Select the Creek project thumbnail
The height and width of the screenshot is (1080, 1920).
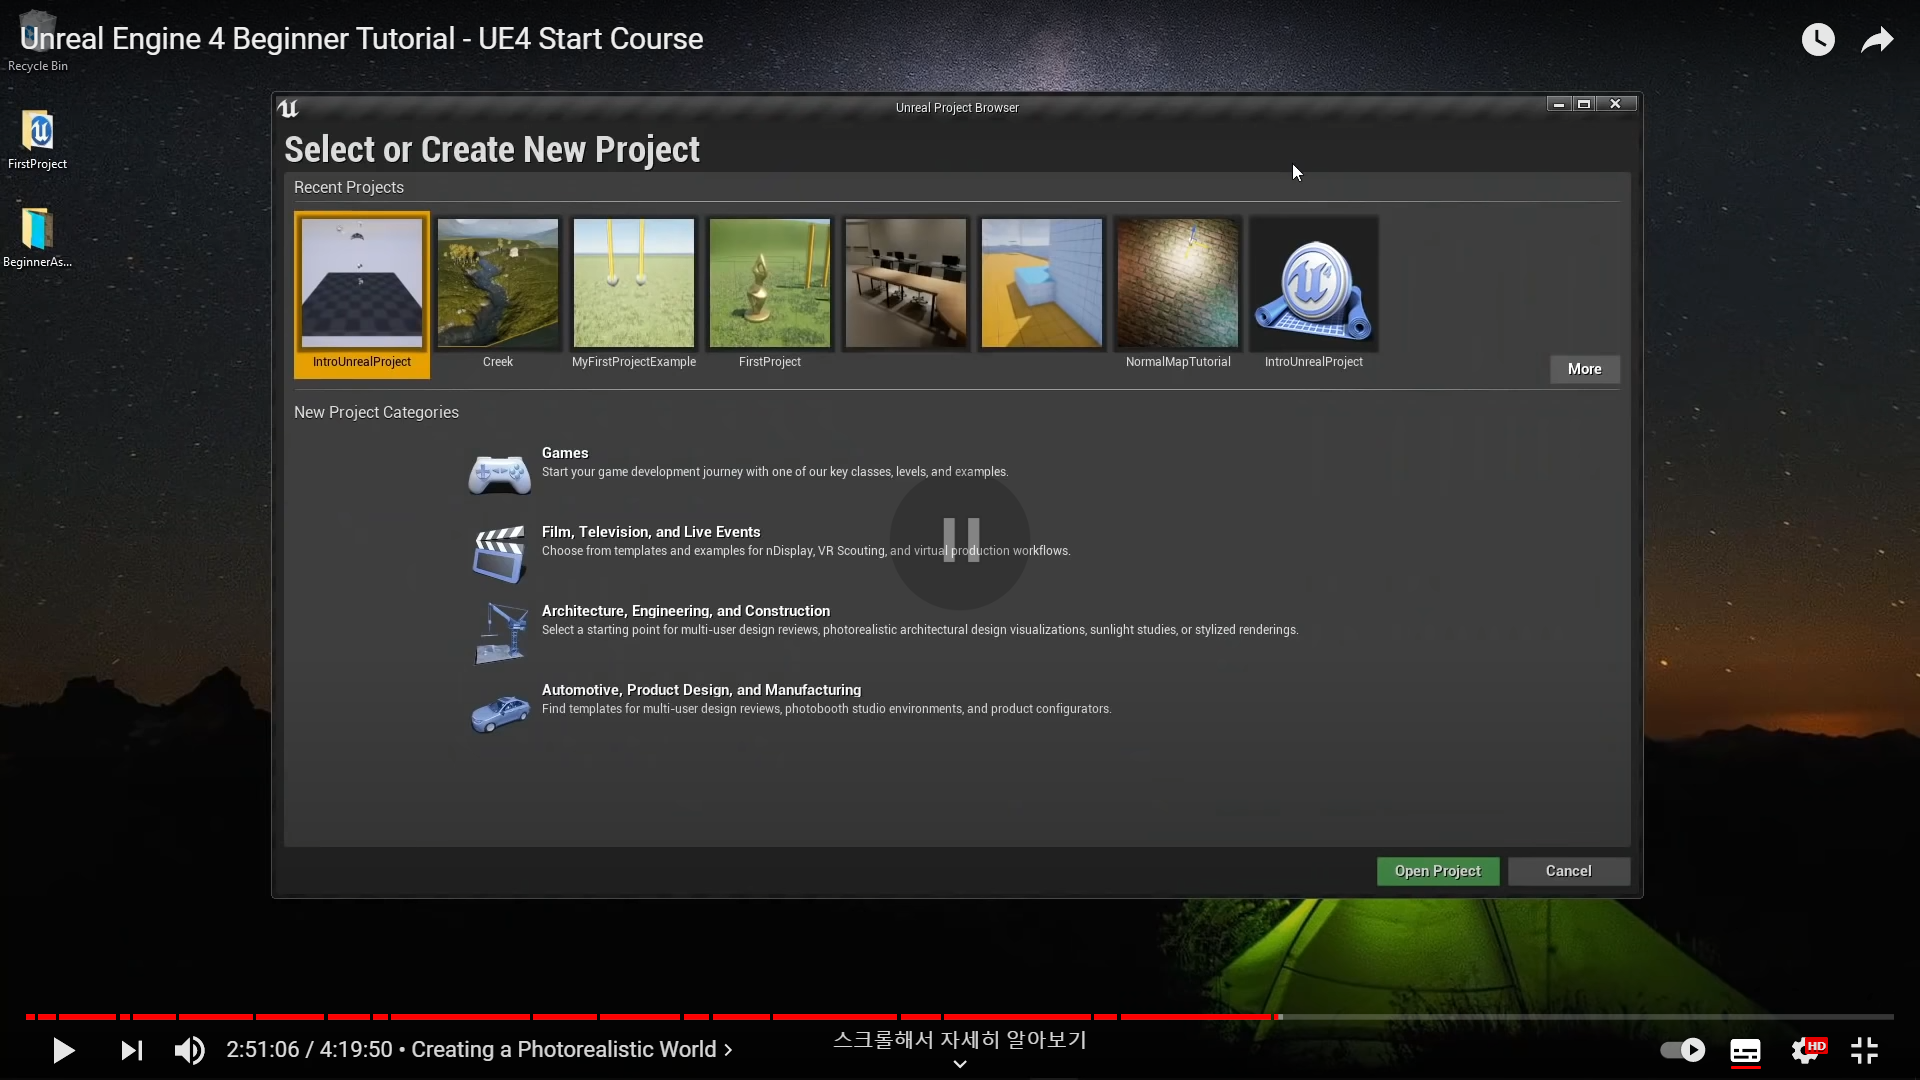498,284
